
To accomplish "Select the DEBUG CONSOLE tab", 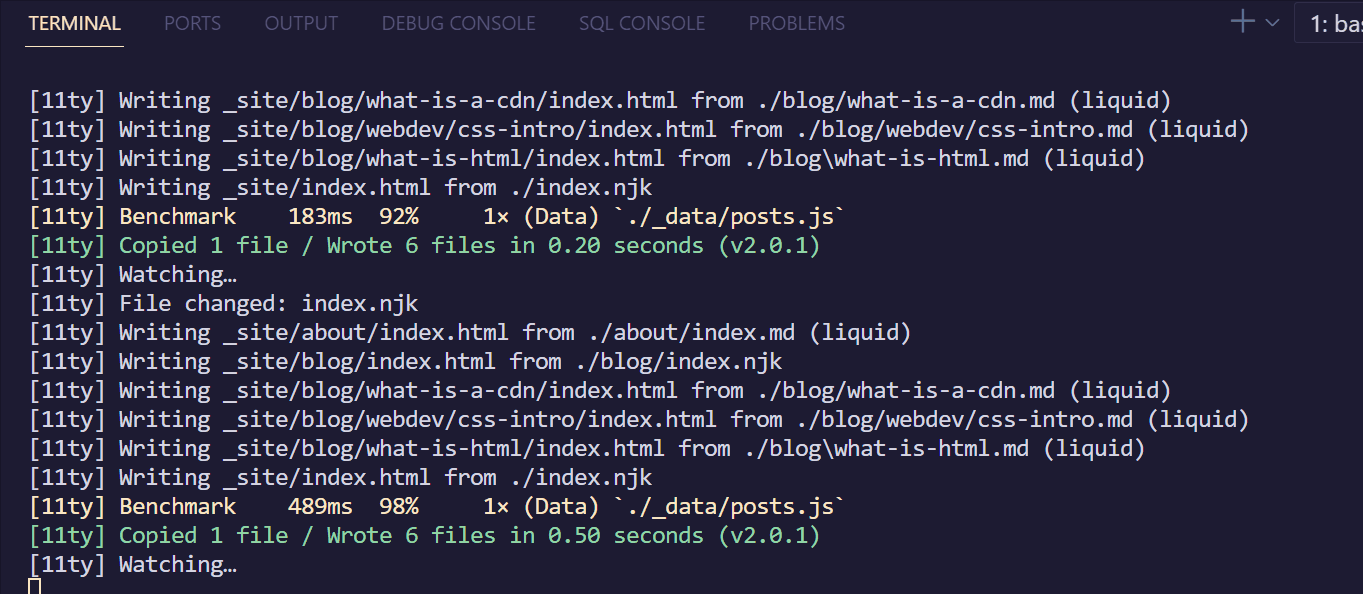I will [x=458, y=23].
